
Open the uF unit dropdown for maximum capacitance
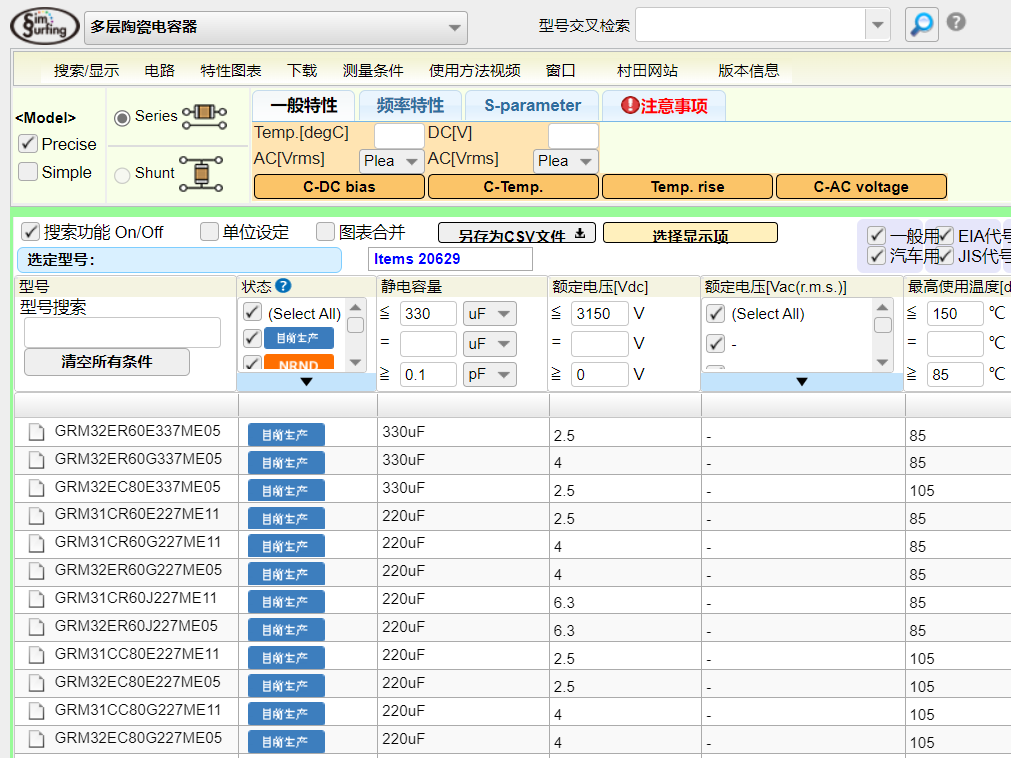point(490,314)
